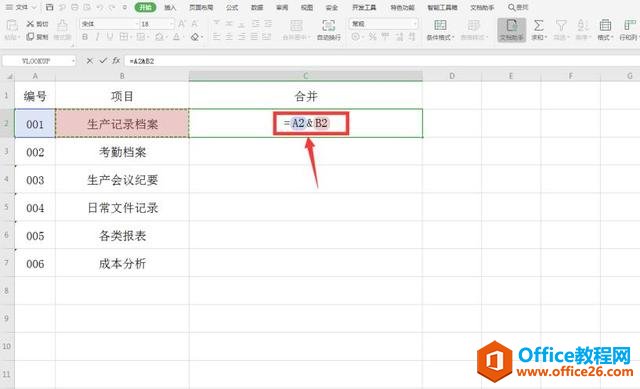Open the 智能工具箱 tab

[442, 7]
